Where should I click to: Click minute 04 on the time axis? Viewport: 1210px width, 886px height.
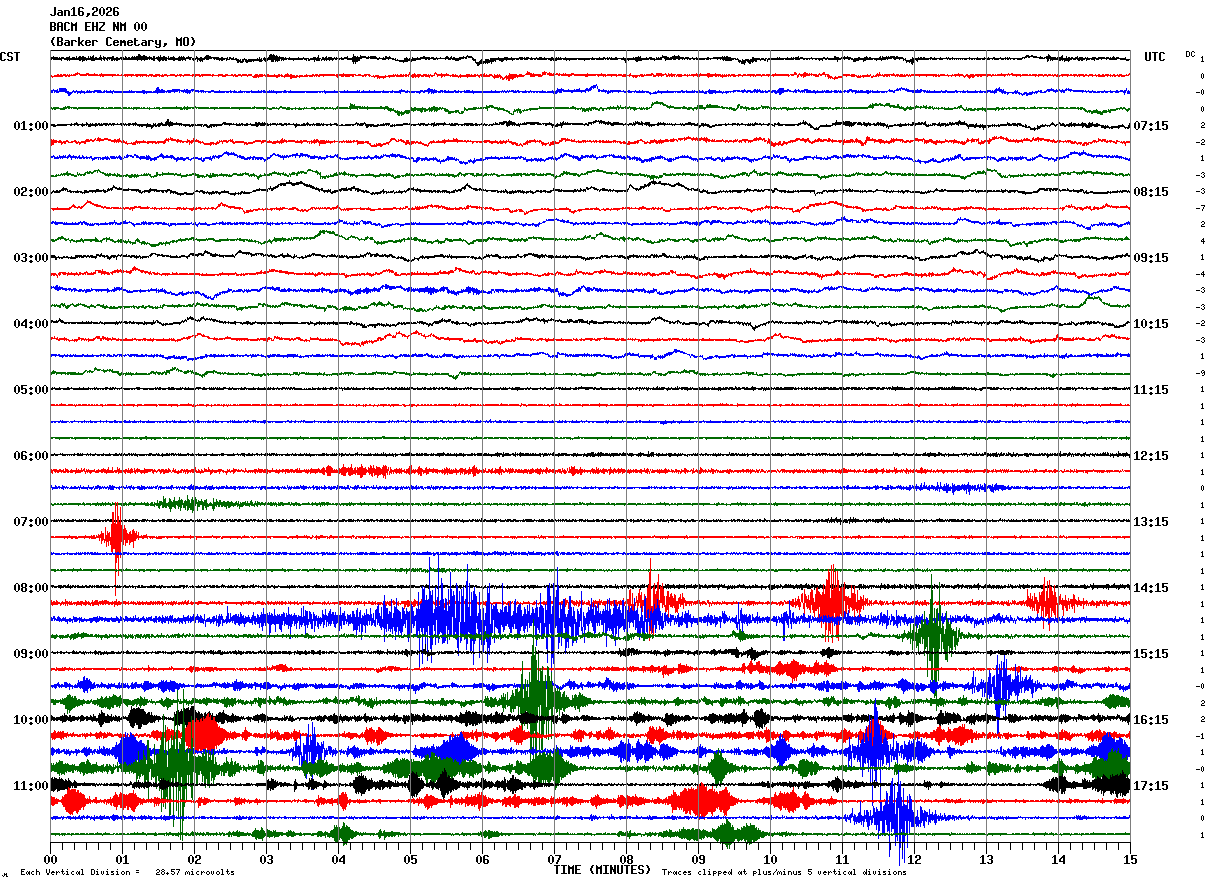point(338,859)
